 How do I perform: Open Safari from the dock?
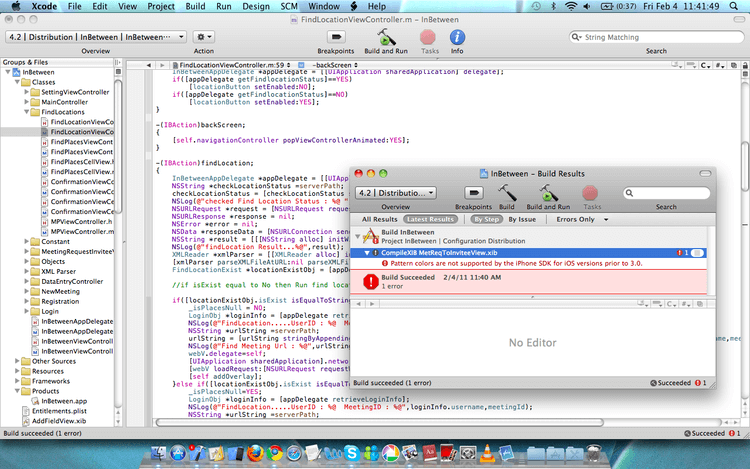coord(294,453)
